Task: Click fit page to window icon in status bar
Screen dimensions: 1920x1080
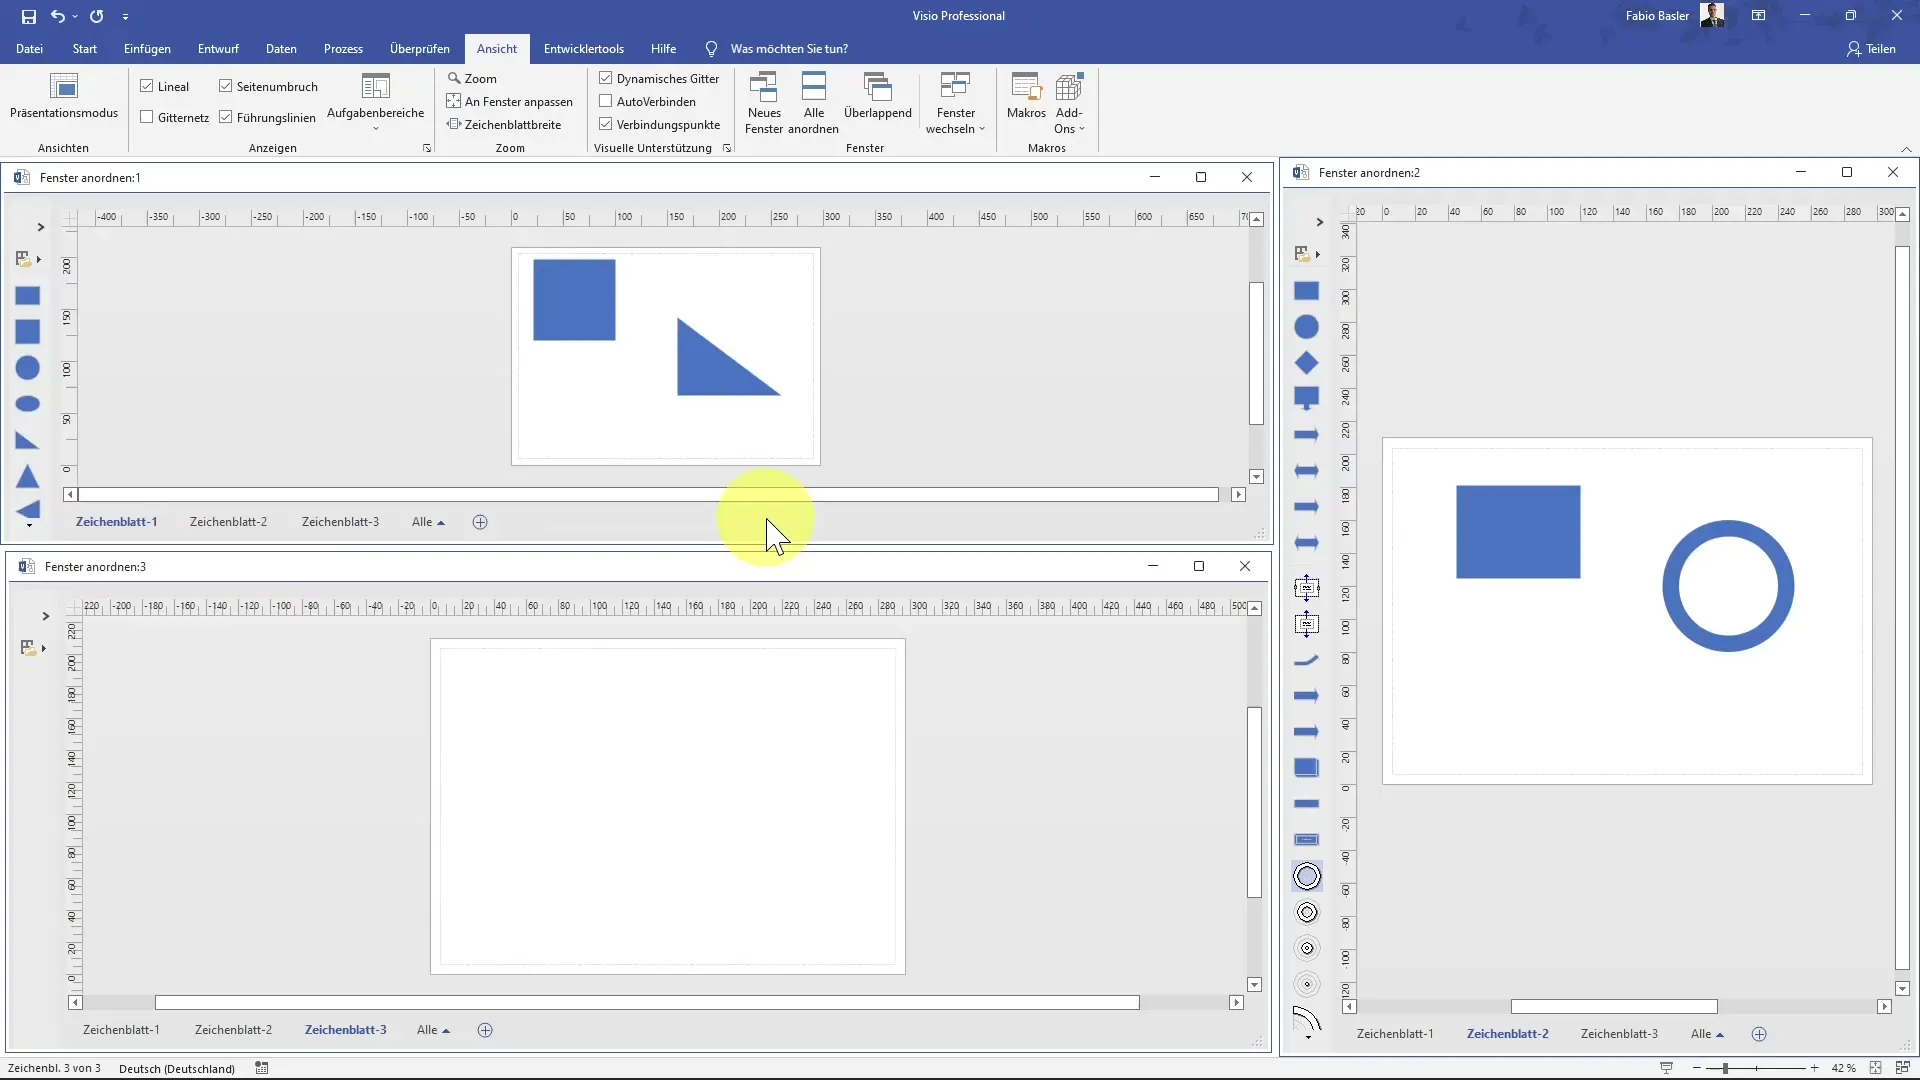Action: tap(1875, 1068)
